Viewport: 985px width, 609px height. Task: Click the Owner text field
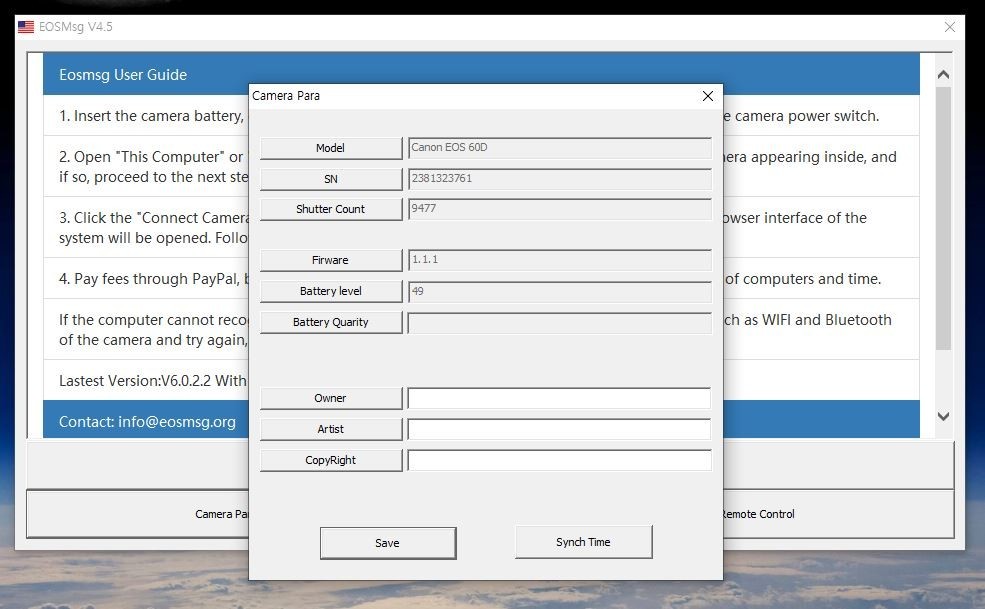click(559, 398)
